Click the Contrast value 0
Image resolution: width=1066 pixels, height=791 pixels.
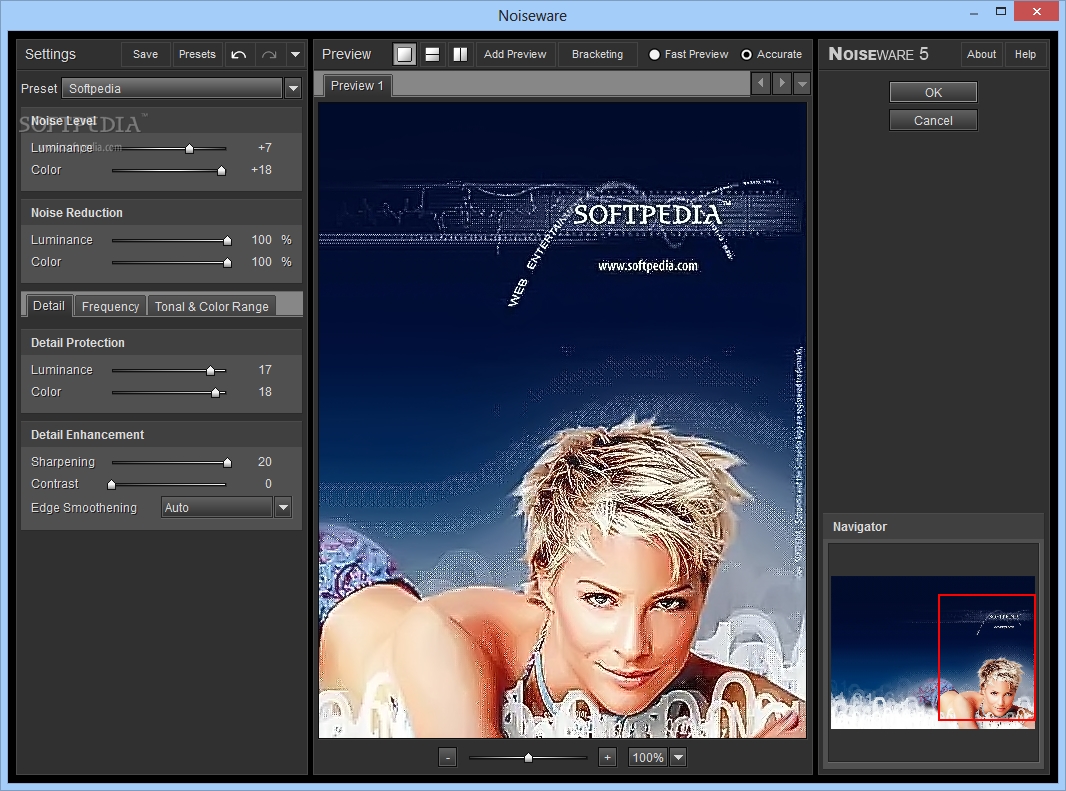pyautogui.click(x=268, y=484)
